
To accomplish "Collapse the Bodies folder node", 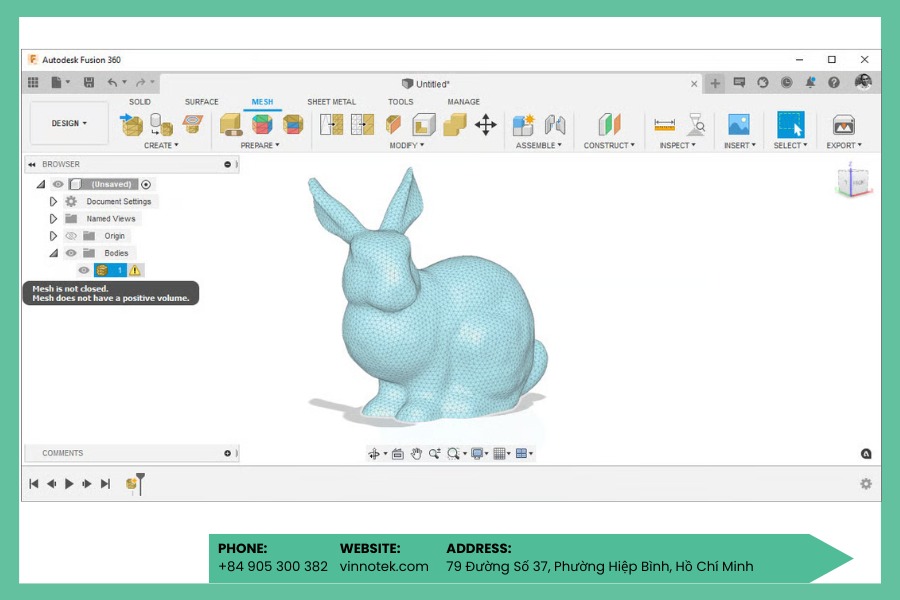I will 53,253.
